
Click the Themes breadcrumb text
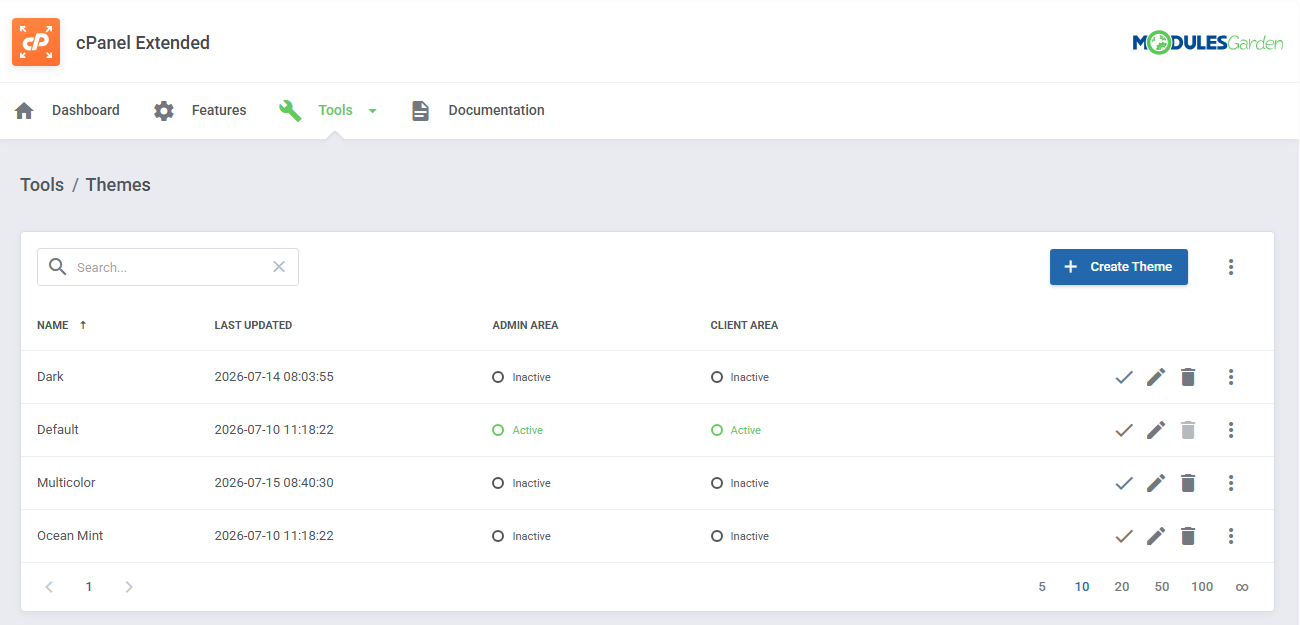pos(118,185)
